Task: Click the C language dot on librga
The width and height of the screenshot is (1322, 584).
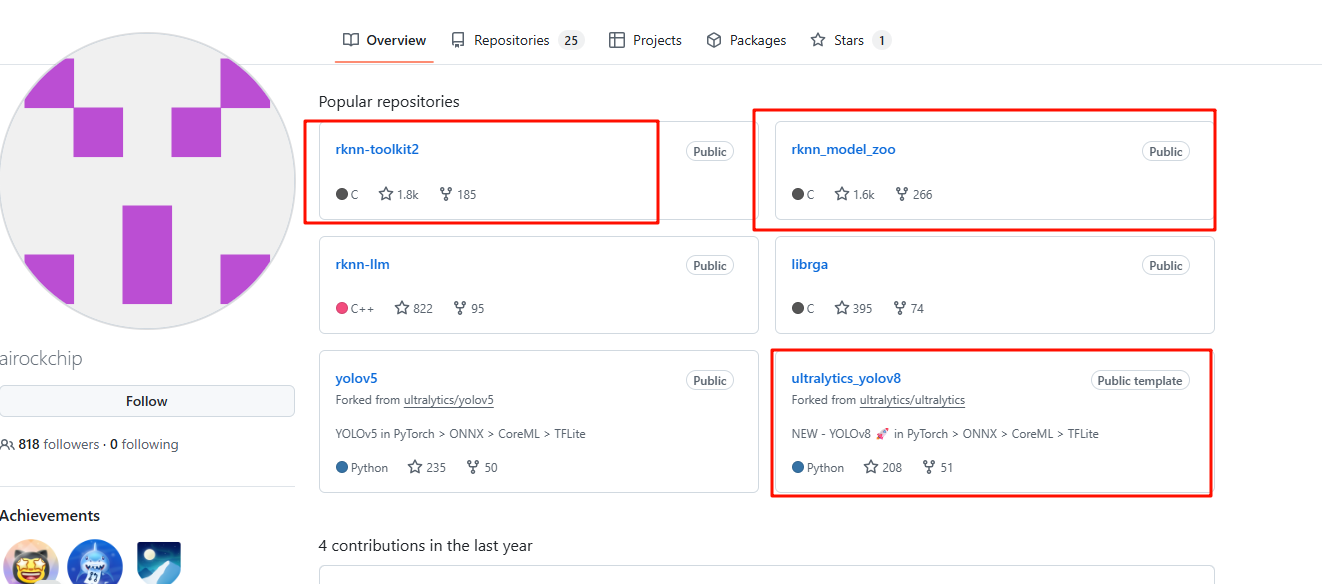Action: click(798, 308)
